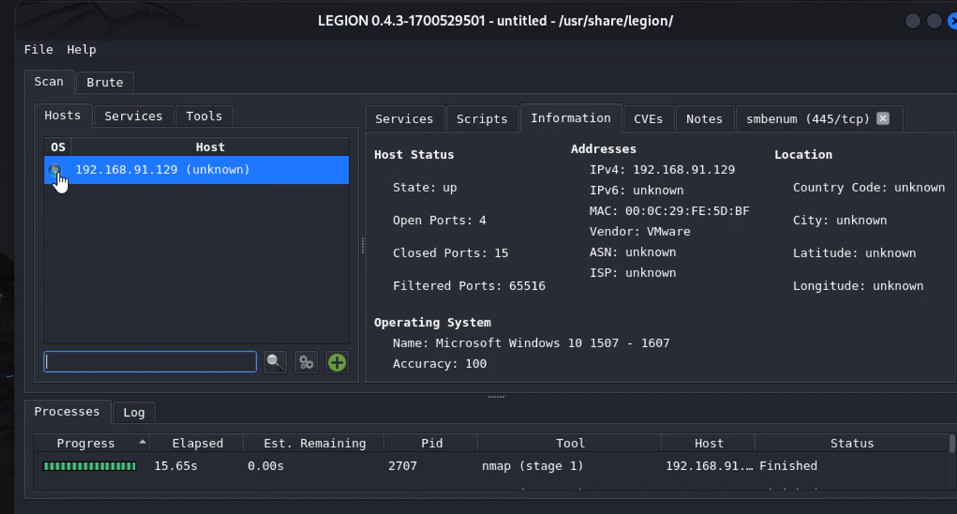Sort processes by Tool column
Viewport: 957px width, 514px height.
pyautogui.click(x=570, y=443)
